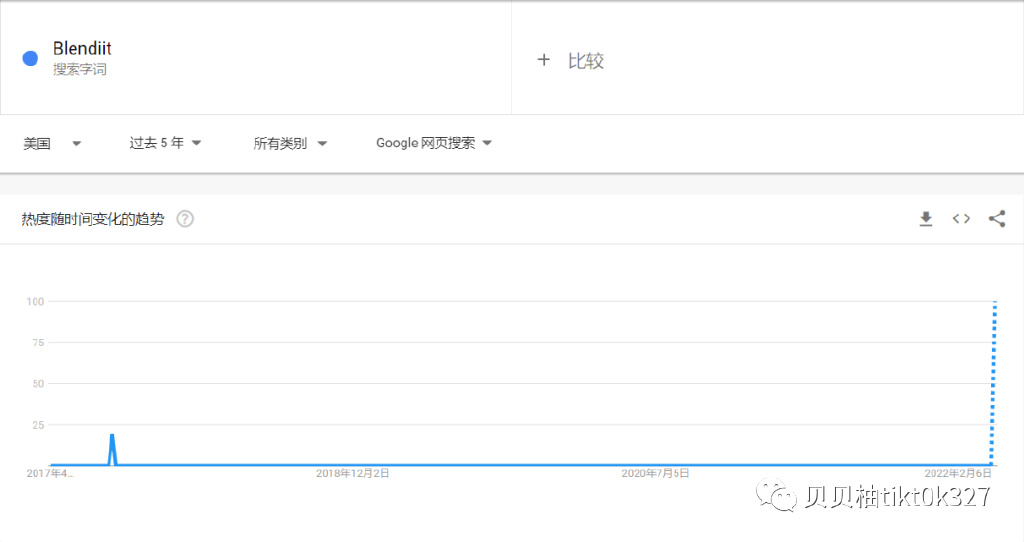Click the 50 value on the y-axis
This screenshot has width=1024, height=542.
(x=38, y=384)
